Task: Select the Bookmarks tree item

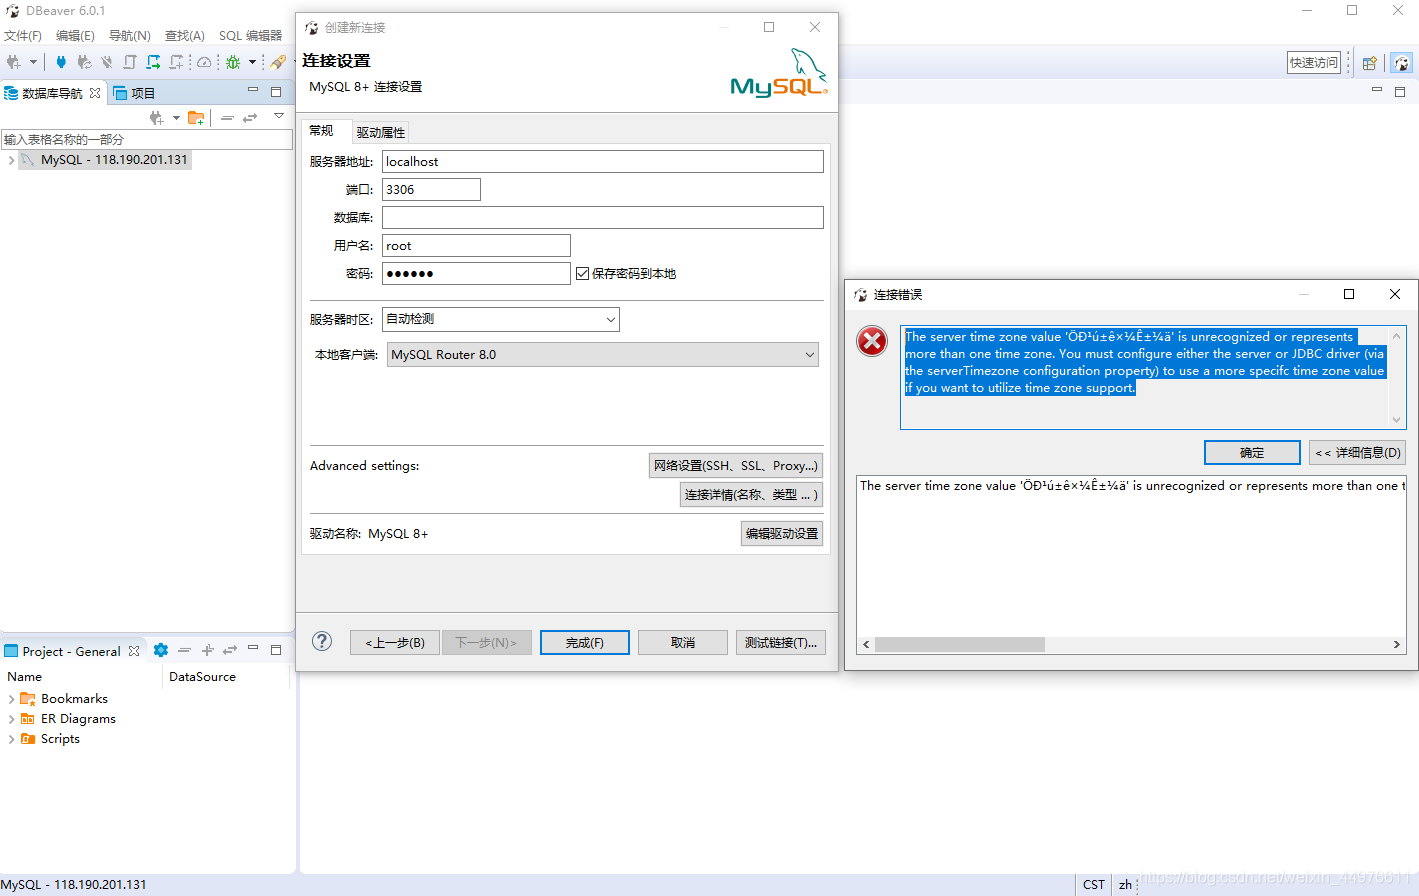Action: 74,699
